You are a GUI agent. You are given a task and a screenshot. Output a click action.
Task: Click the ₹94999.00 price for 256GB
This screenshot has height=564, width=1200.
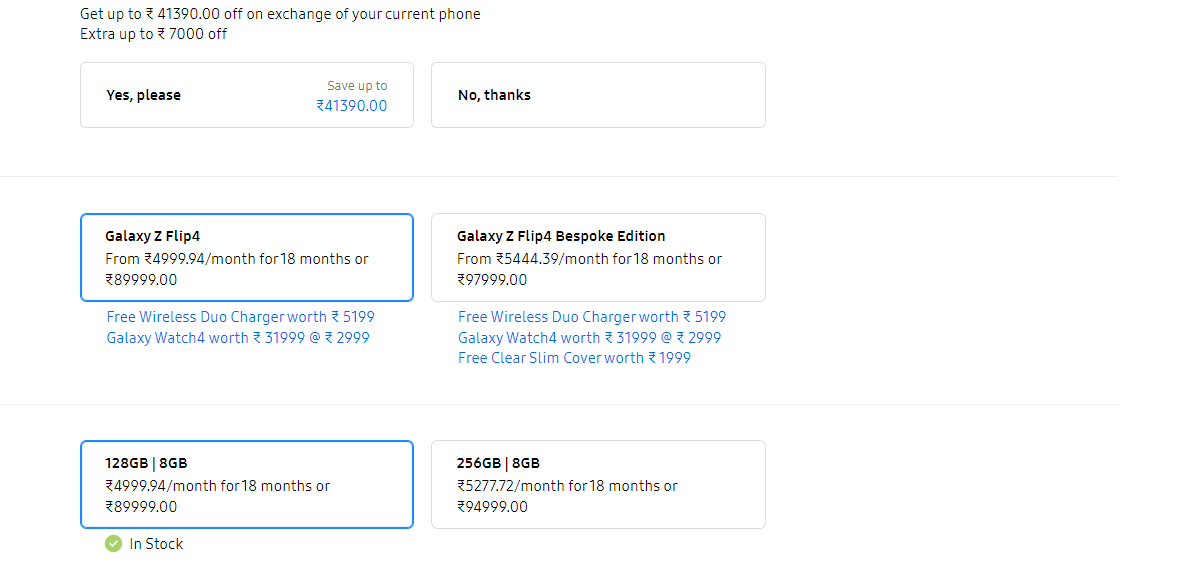(492, 507)
